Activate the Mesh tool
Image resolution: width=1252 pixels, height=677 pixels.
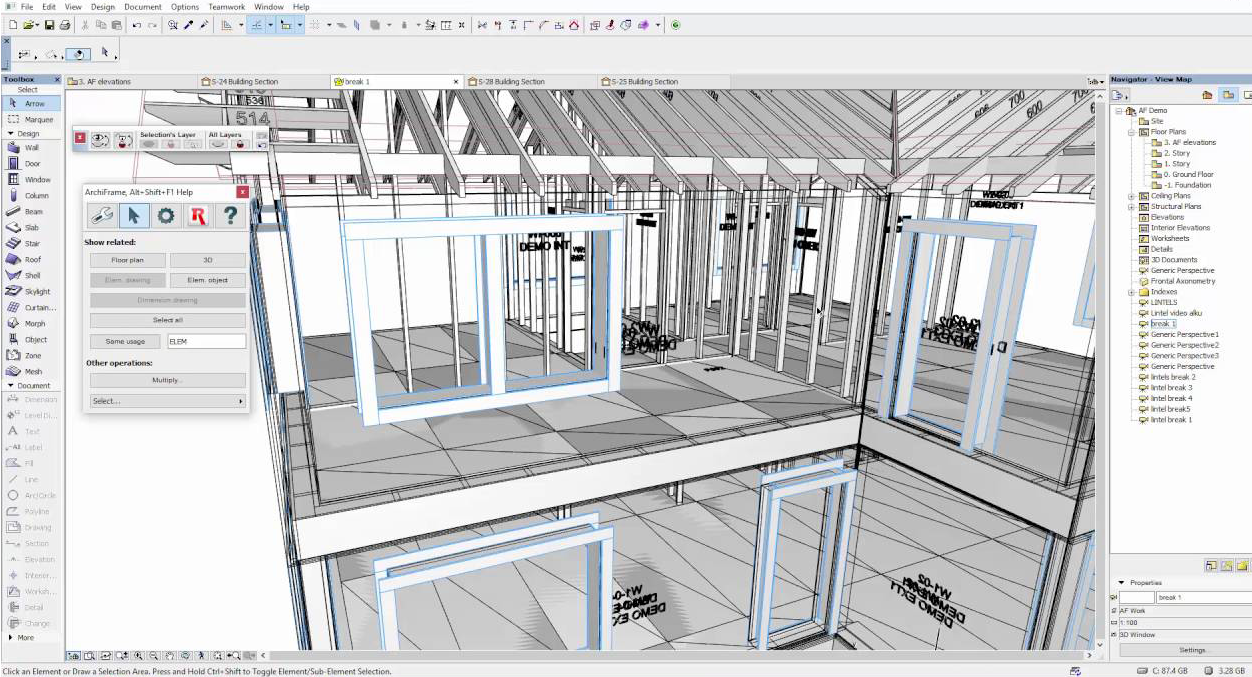[31, 371]
